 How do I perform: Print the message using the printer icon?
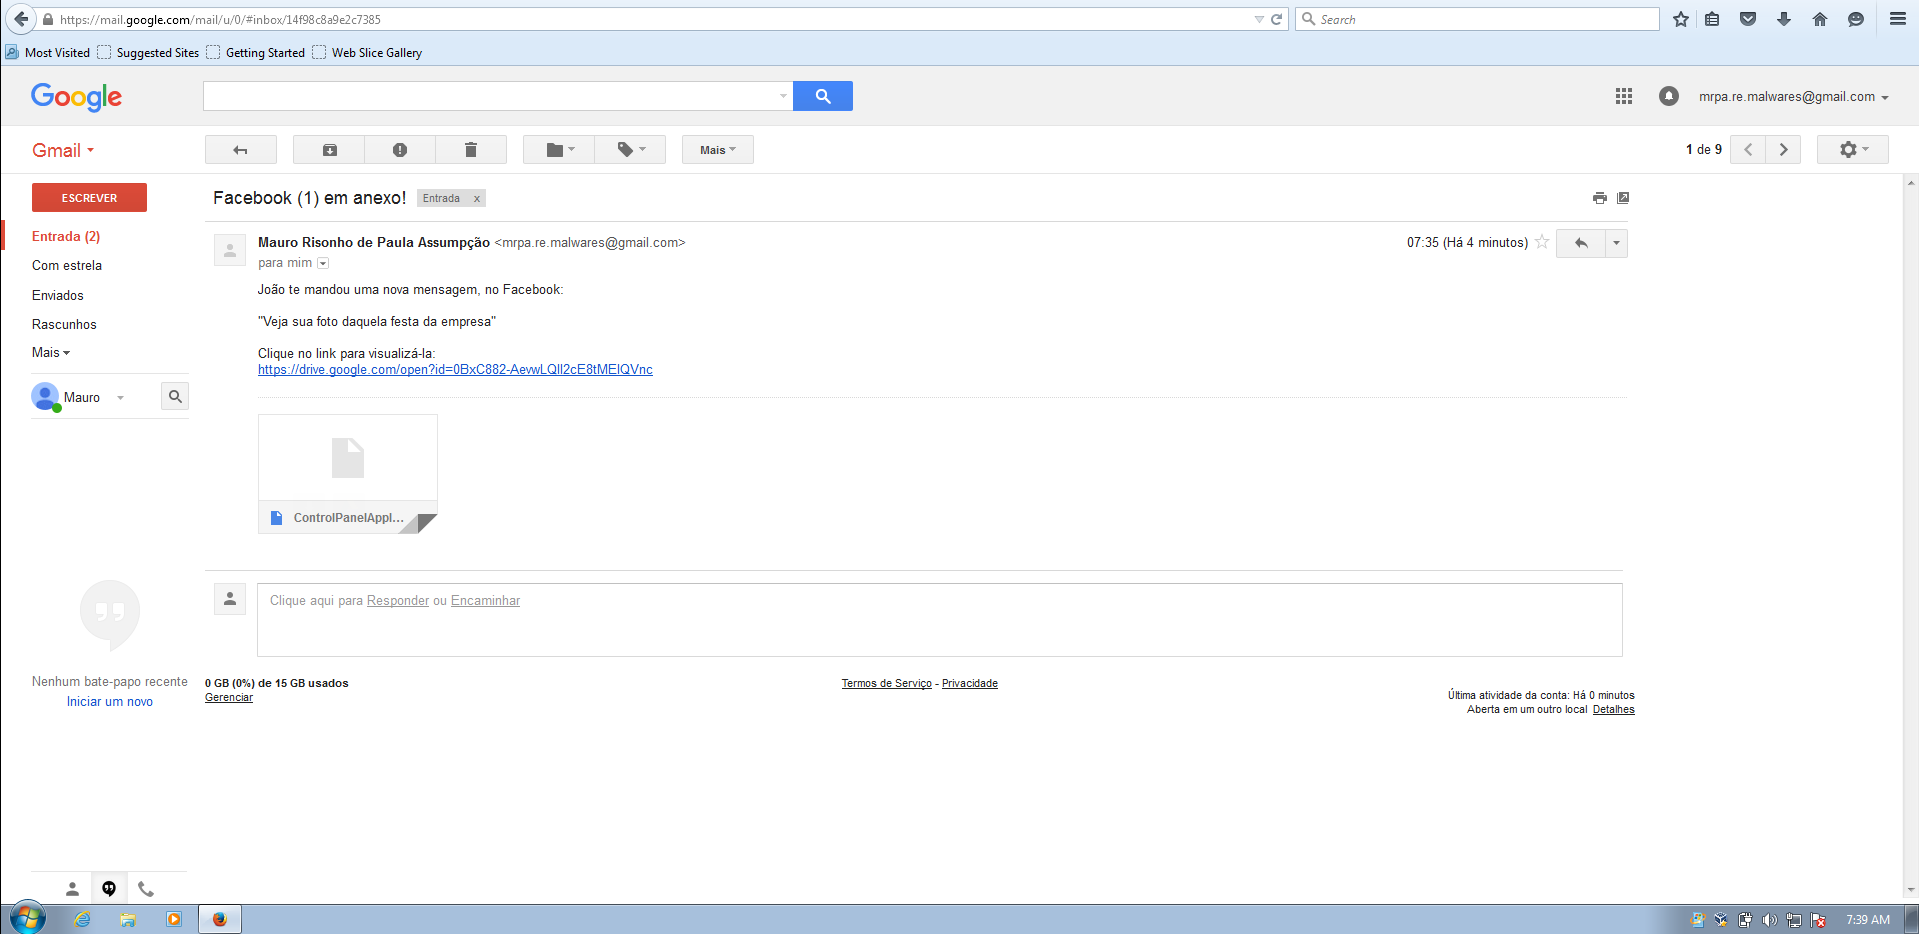point(1599,198)
